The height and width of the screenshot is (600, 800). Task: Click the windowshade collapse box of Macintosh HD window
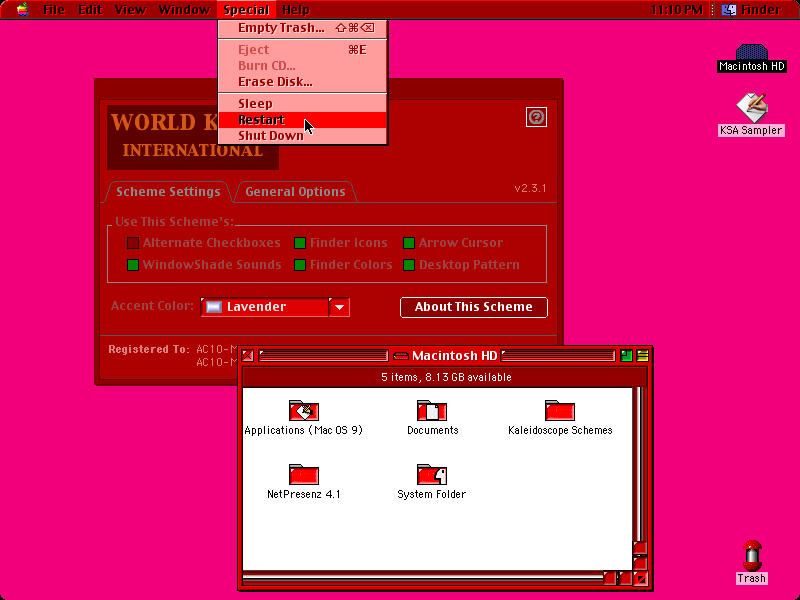[642, 356]
